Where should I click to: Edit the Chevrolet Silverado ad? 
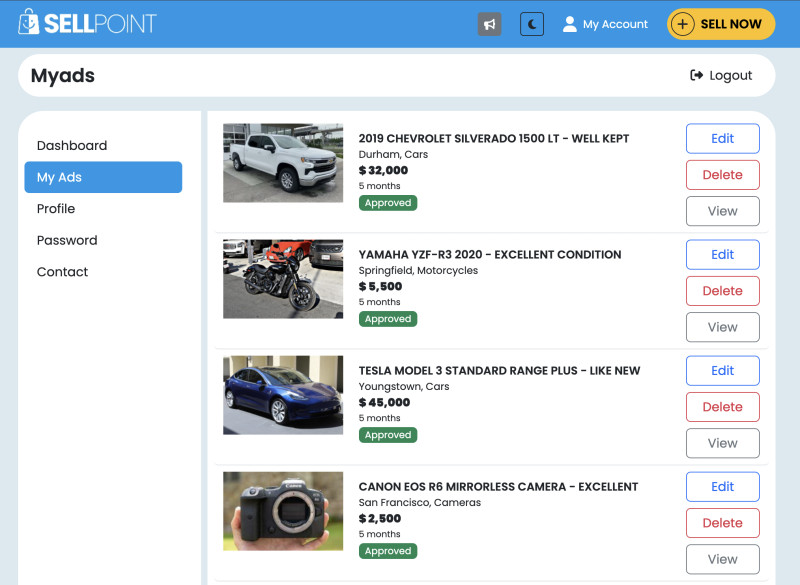(722, 139)
